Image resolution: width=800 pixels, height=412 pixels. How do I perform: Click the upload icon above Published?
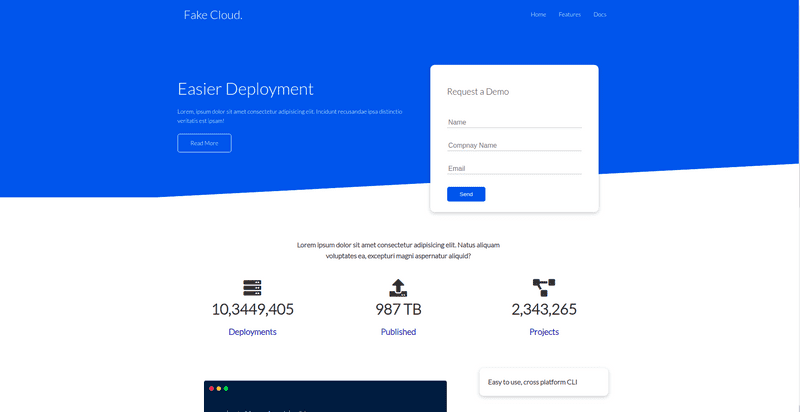[398, 288]
